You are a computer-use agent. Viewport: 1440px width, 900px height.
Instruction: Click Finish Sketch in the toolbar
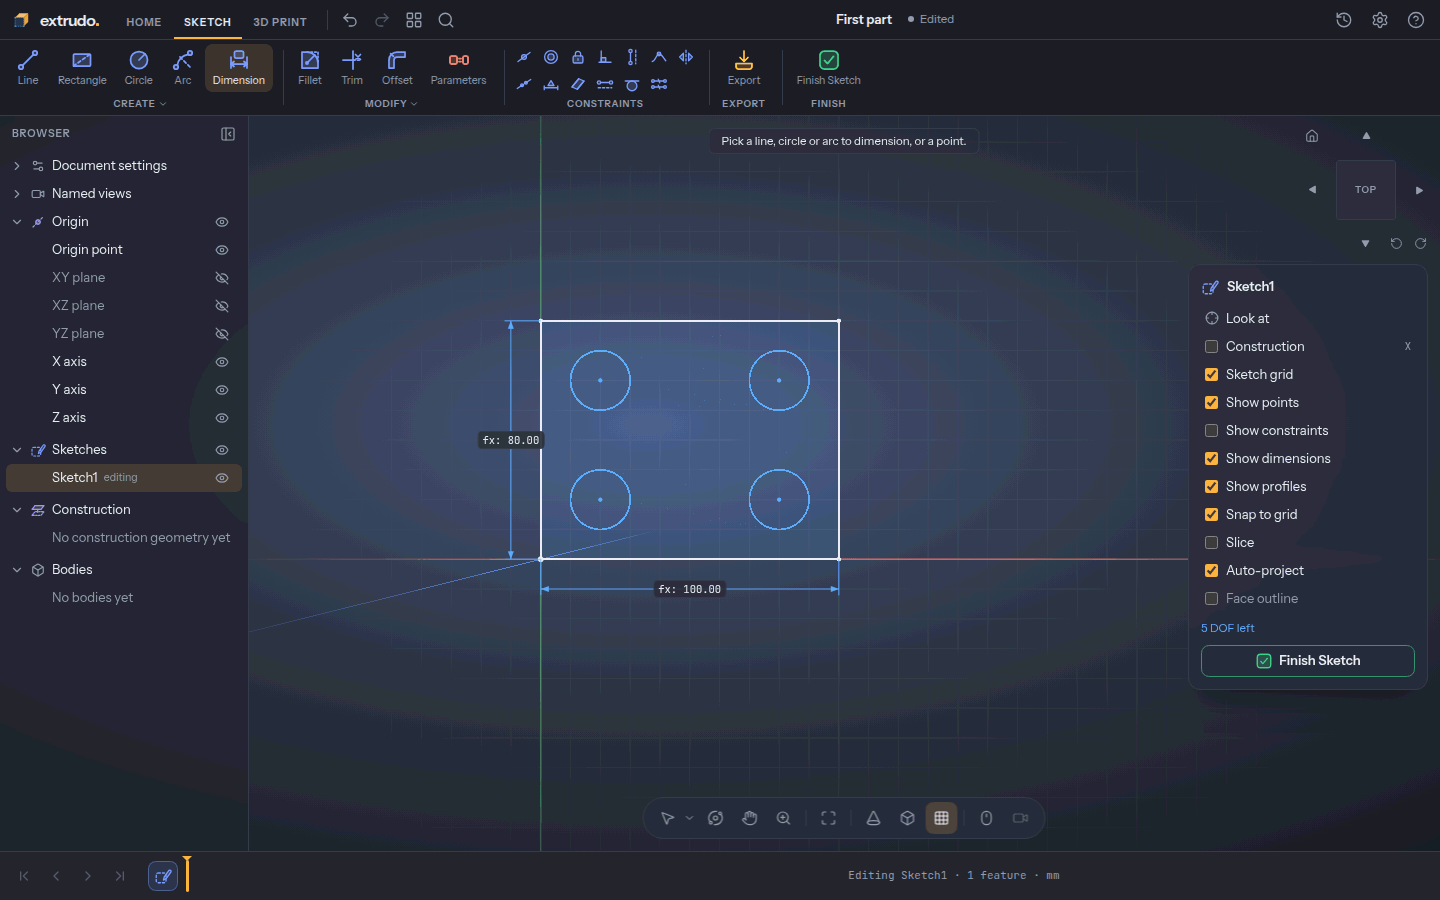829,68
